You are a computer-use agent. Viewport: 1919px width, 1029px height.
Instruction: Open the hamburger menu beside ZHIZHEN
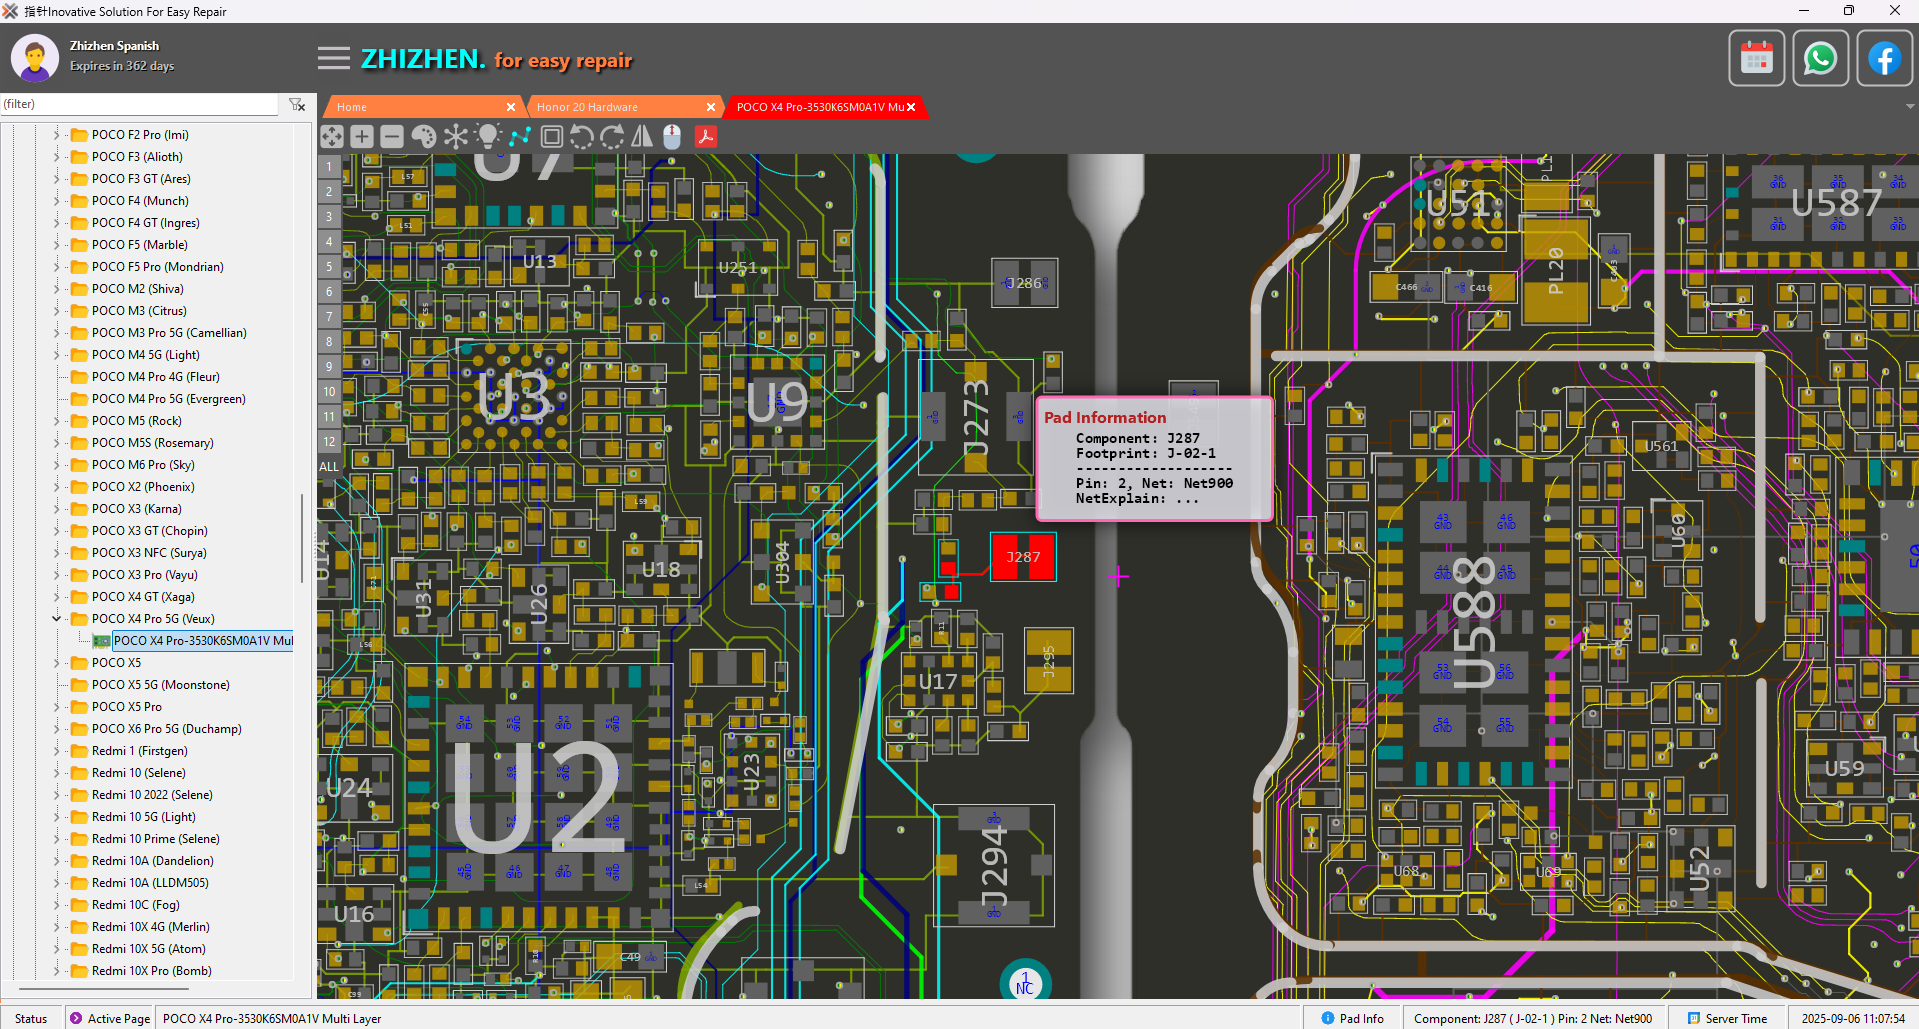[x=334, y=59]
